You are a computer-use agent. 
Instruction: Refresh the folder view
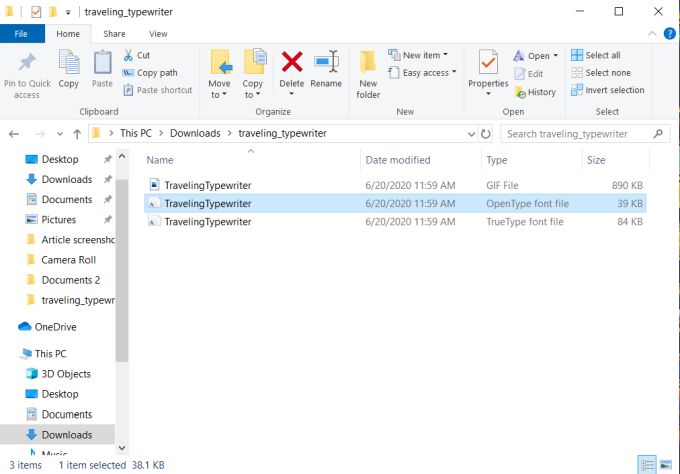tap(486, 134)
